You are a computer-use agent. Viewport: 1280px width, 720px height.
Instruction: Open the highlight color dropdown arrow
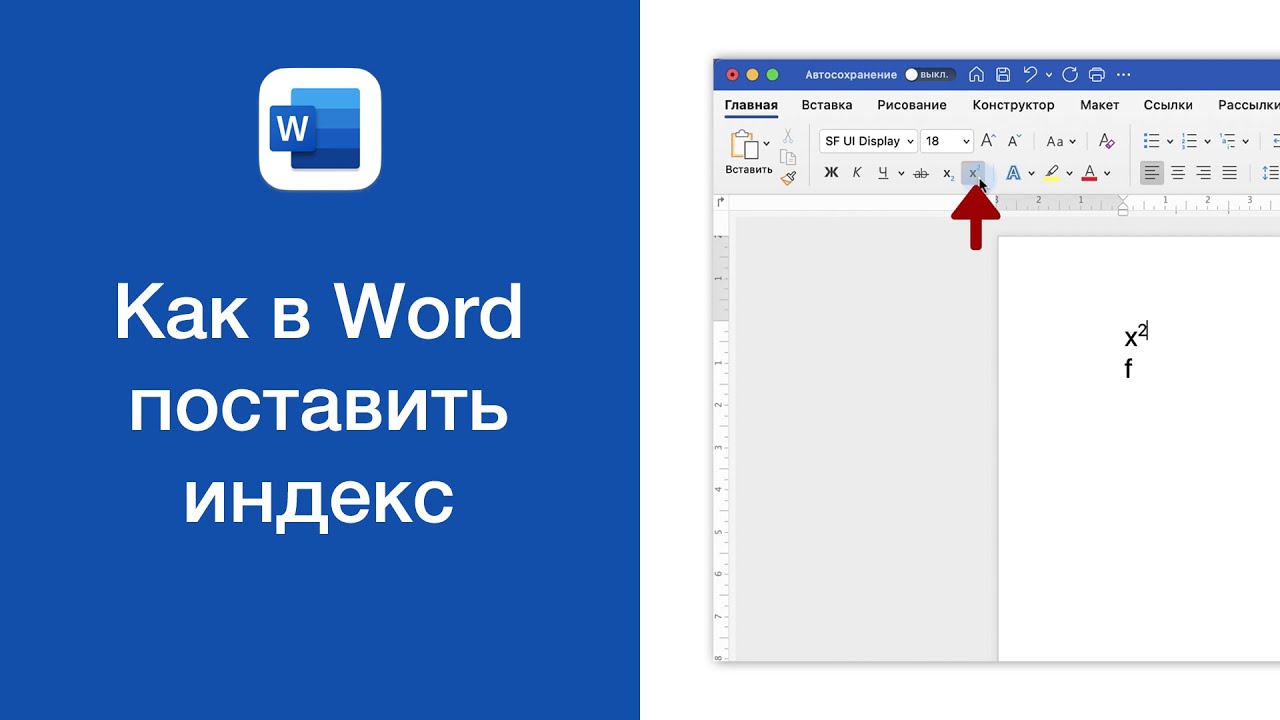coord(1069,173)
